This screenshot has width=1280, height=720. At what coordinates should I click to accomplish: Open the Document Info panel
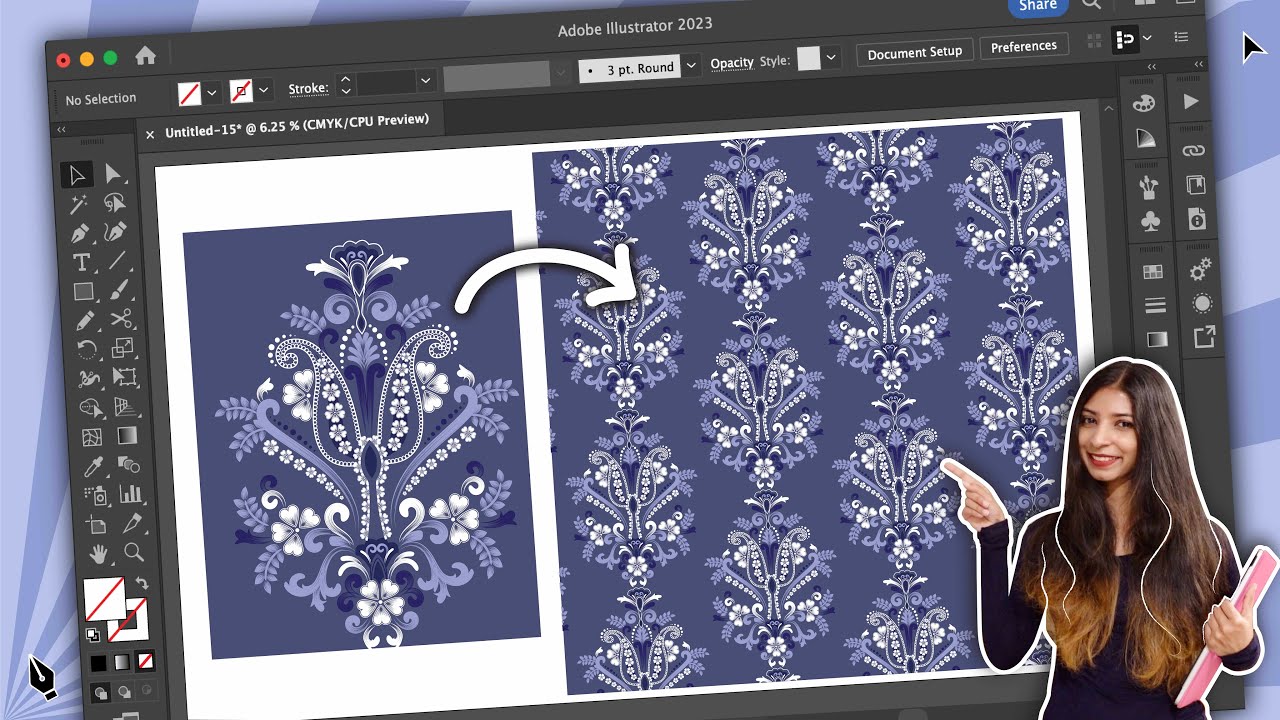coord(1197,218)
